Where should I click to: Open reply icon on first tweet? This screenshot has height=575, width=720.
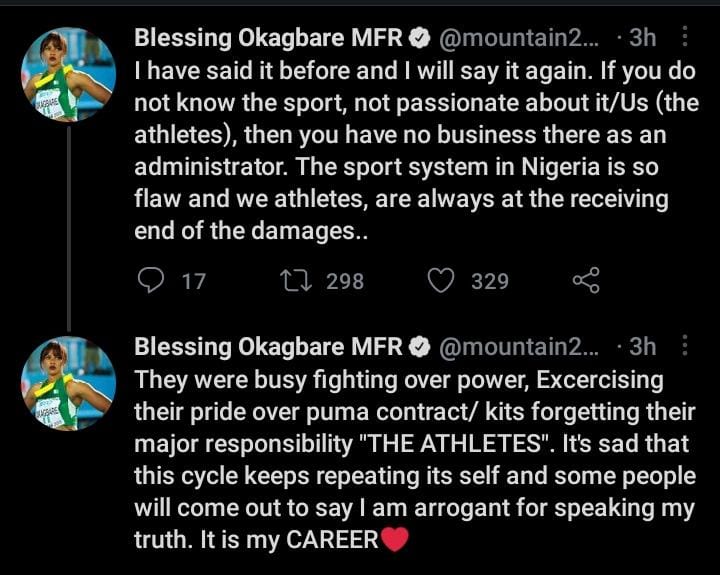[151, 281]
